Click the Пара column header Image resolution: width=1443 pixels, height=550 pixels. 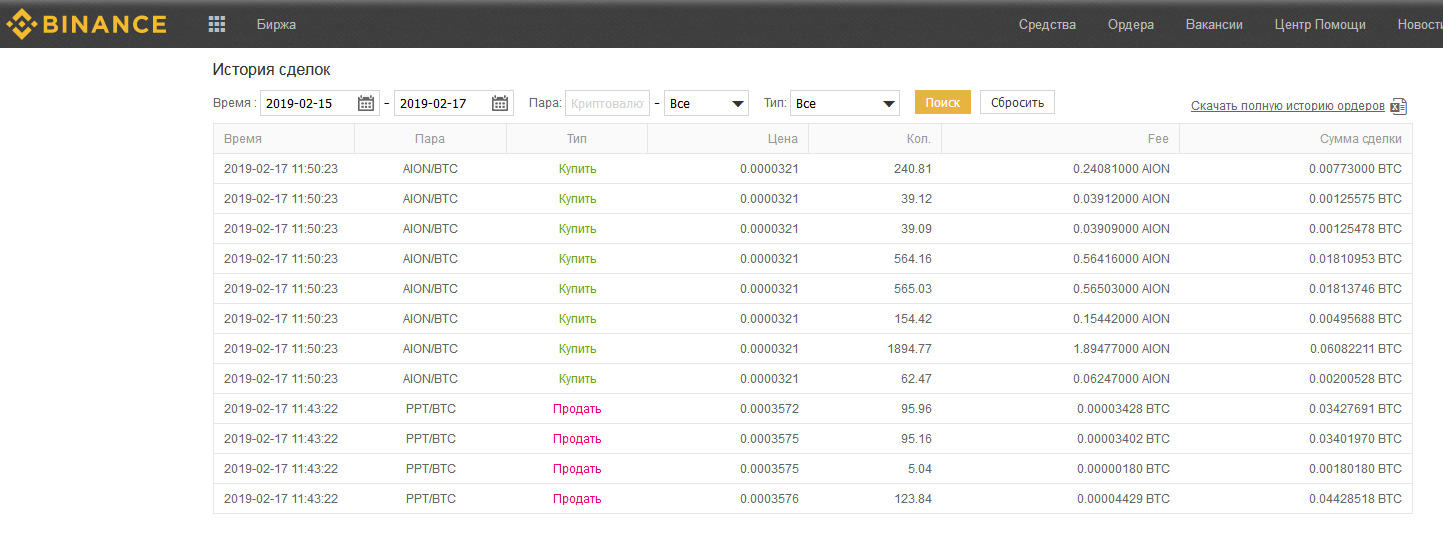coord(430,139)
